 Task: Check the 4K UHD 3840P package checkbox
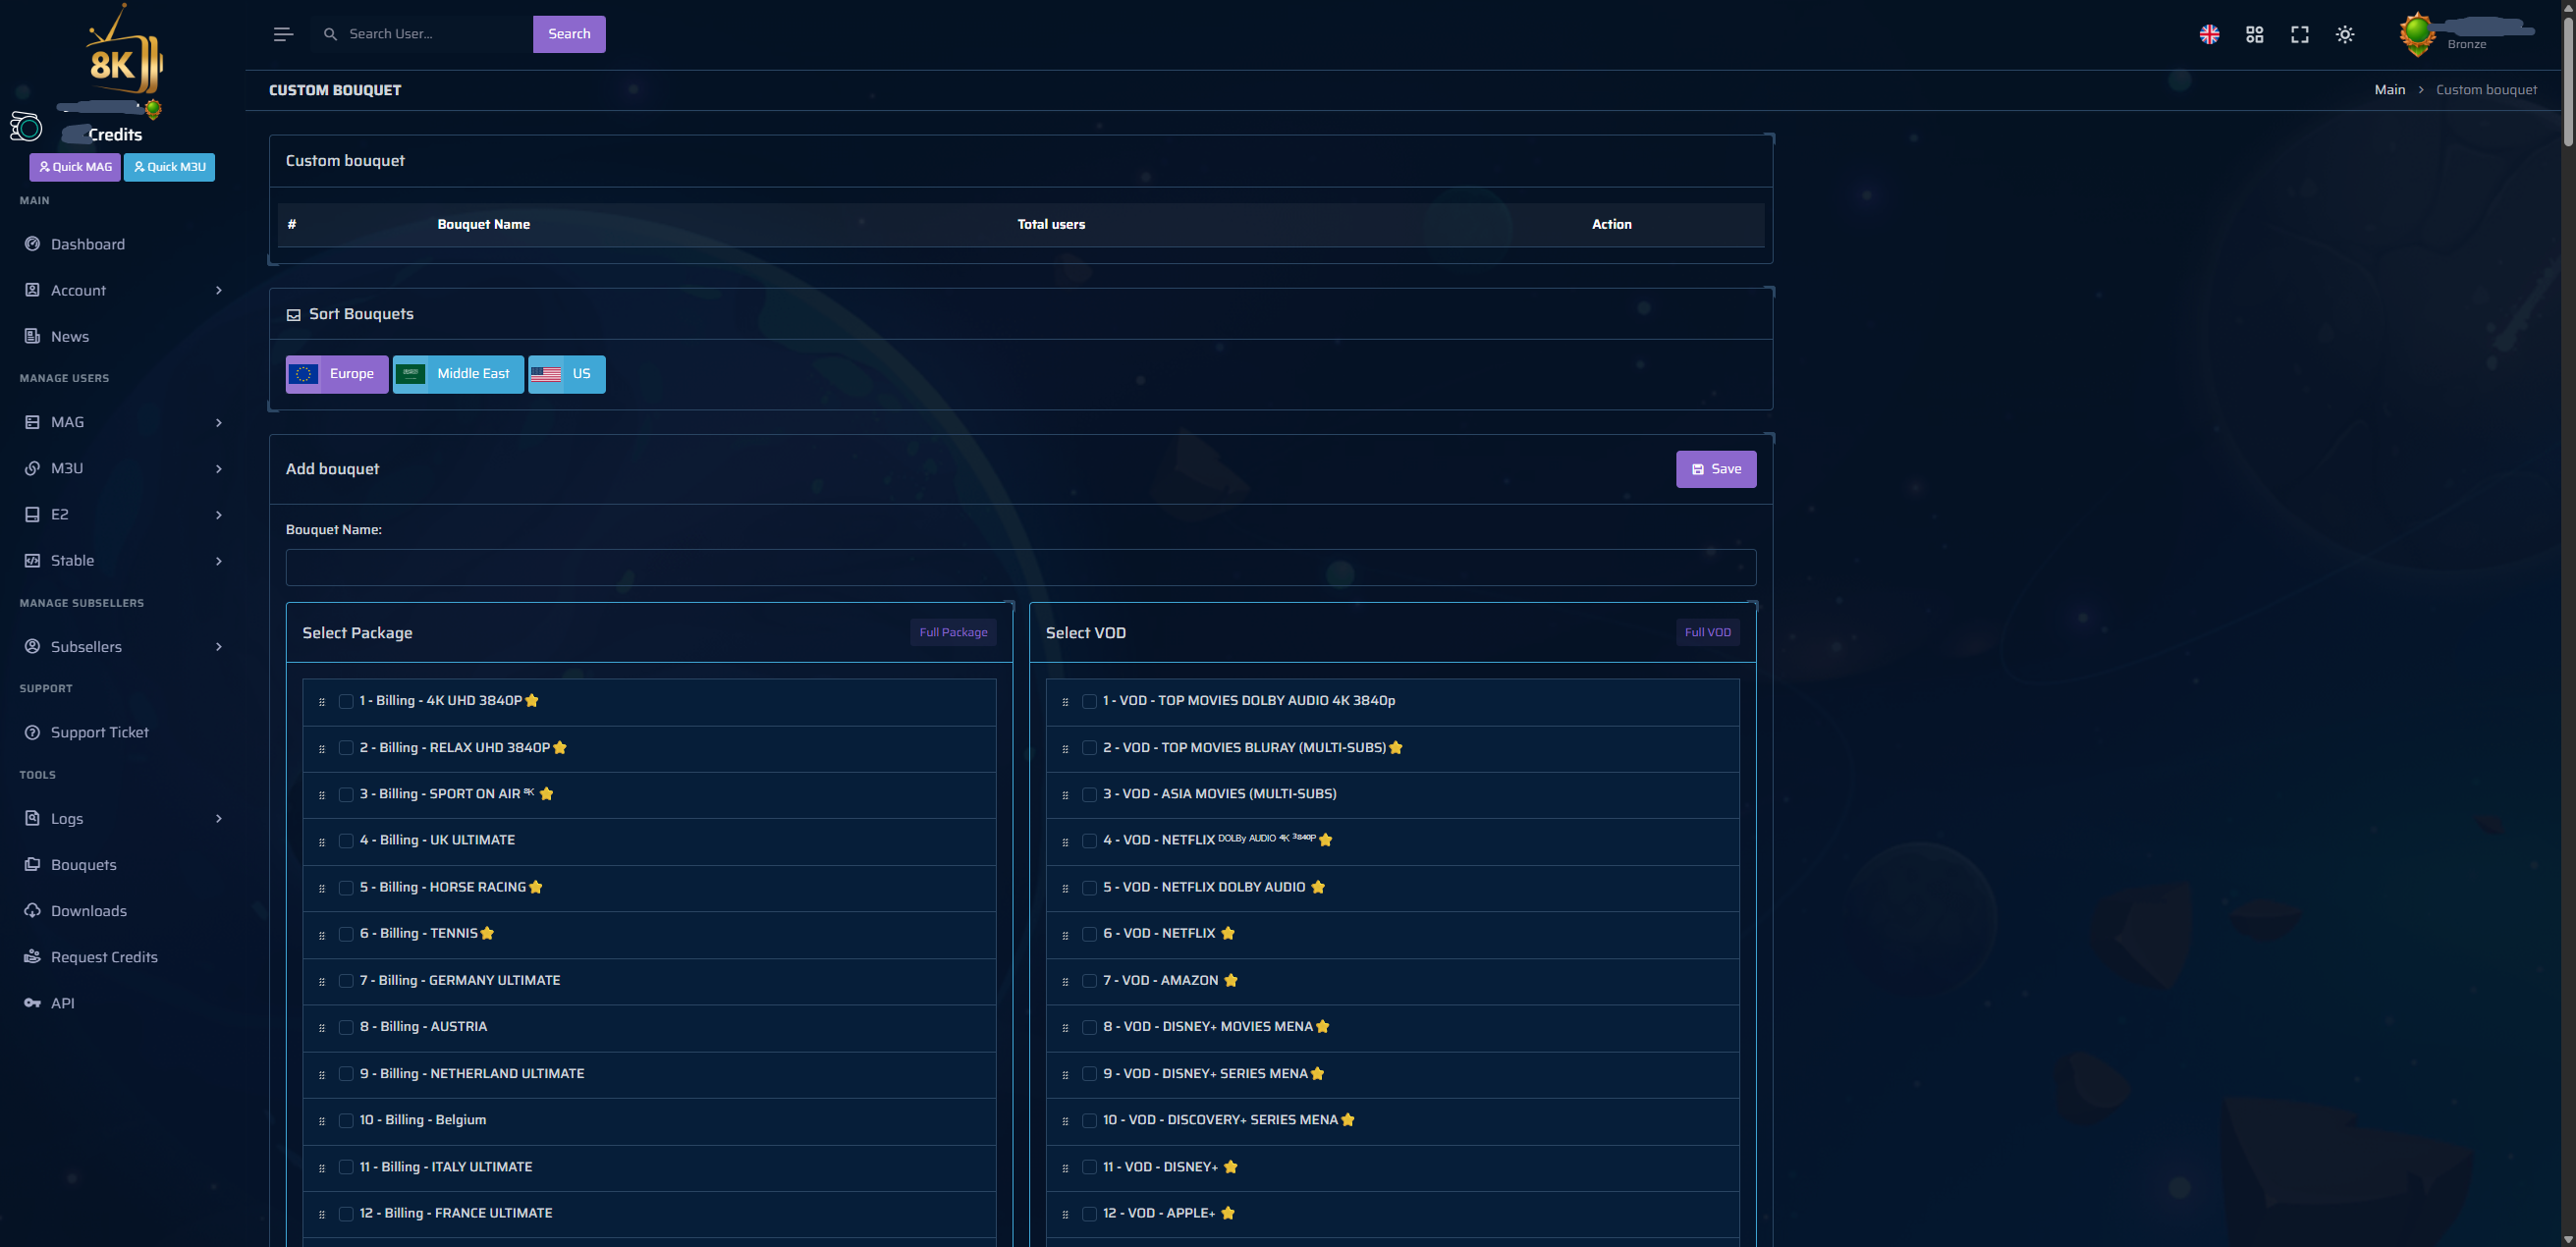coord(346,701)
